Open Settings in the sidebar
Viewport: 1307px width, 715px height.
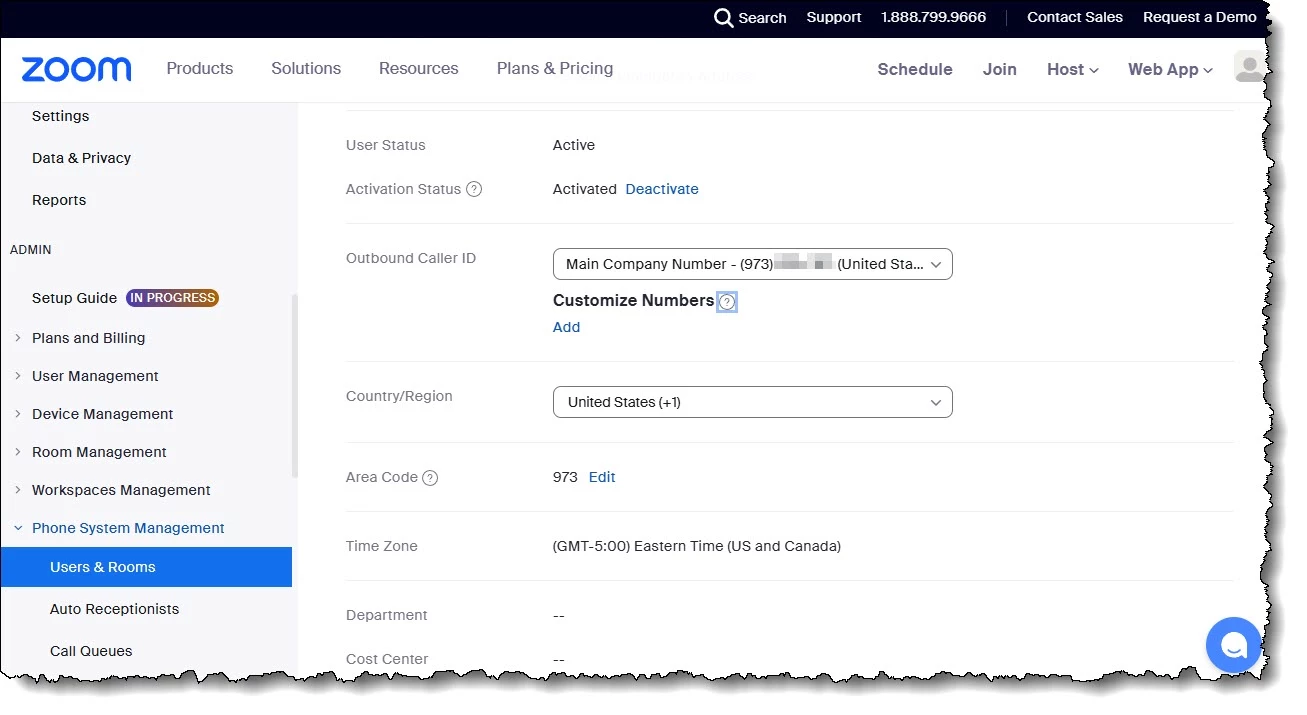pyautogui.click(x=60, y=116)
